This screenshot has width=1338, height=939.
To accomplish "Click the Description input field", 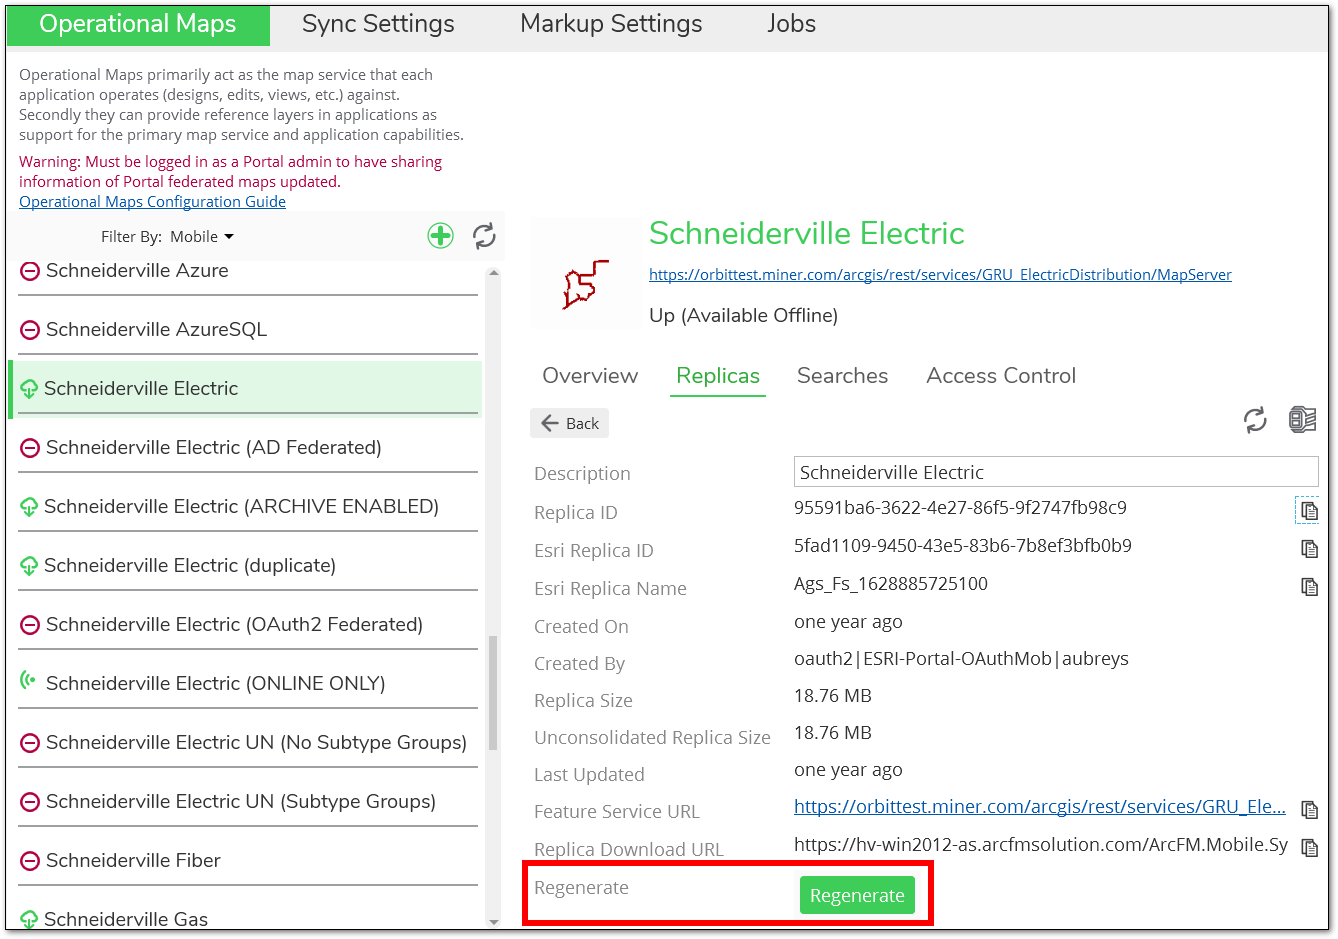I will click(x=1056, y=472).
